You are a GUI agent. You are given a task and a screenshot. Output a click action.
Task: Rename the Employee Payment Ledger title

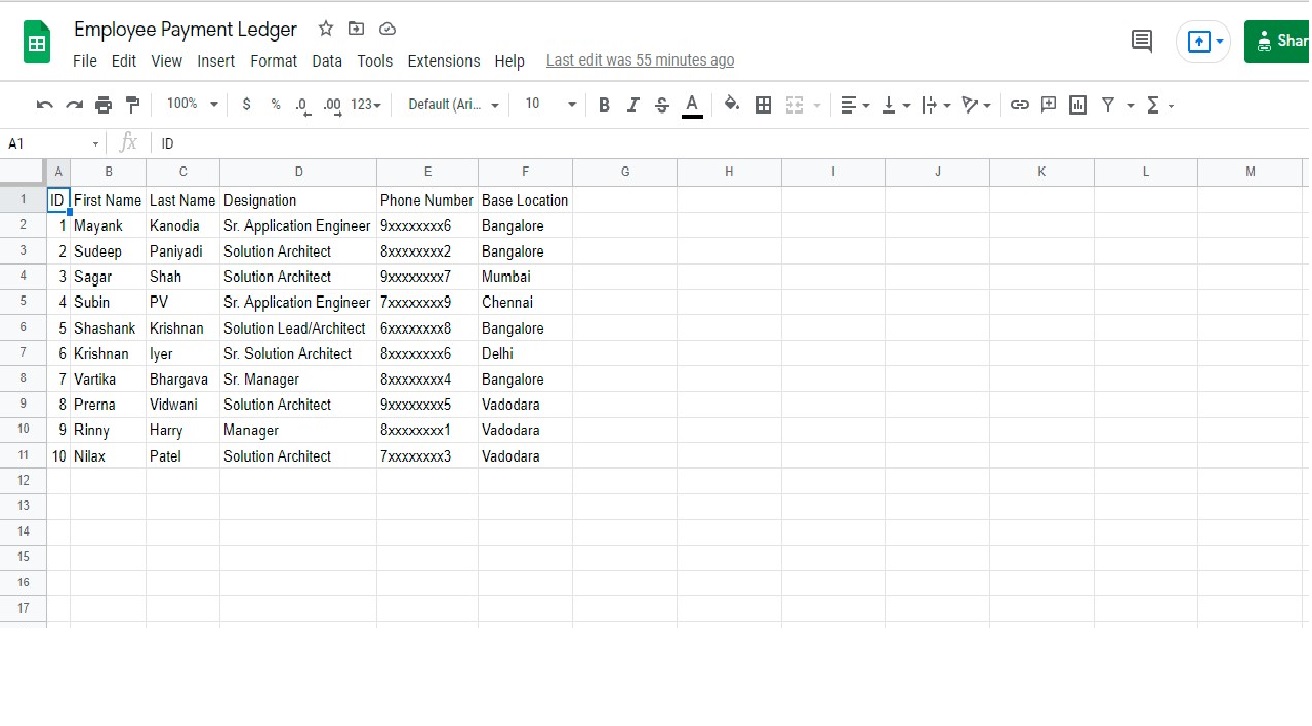[x=186, y=29]
